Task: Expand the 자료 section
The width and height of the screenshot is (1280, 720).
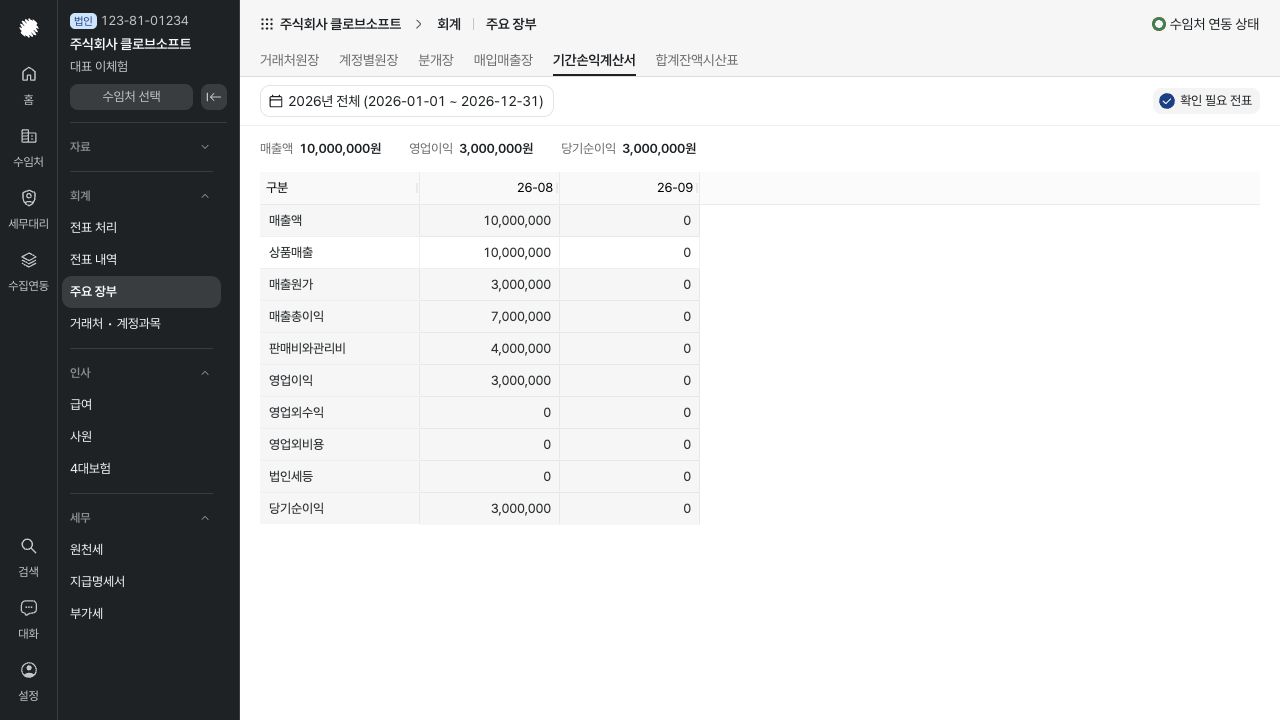Action: point(141,147)
